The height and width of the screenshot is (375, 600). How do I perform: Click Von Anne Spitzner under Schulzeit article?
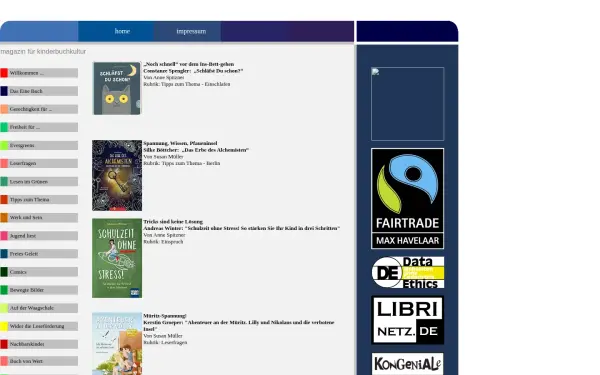(x=164, y=235)
